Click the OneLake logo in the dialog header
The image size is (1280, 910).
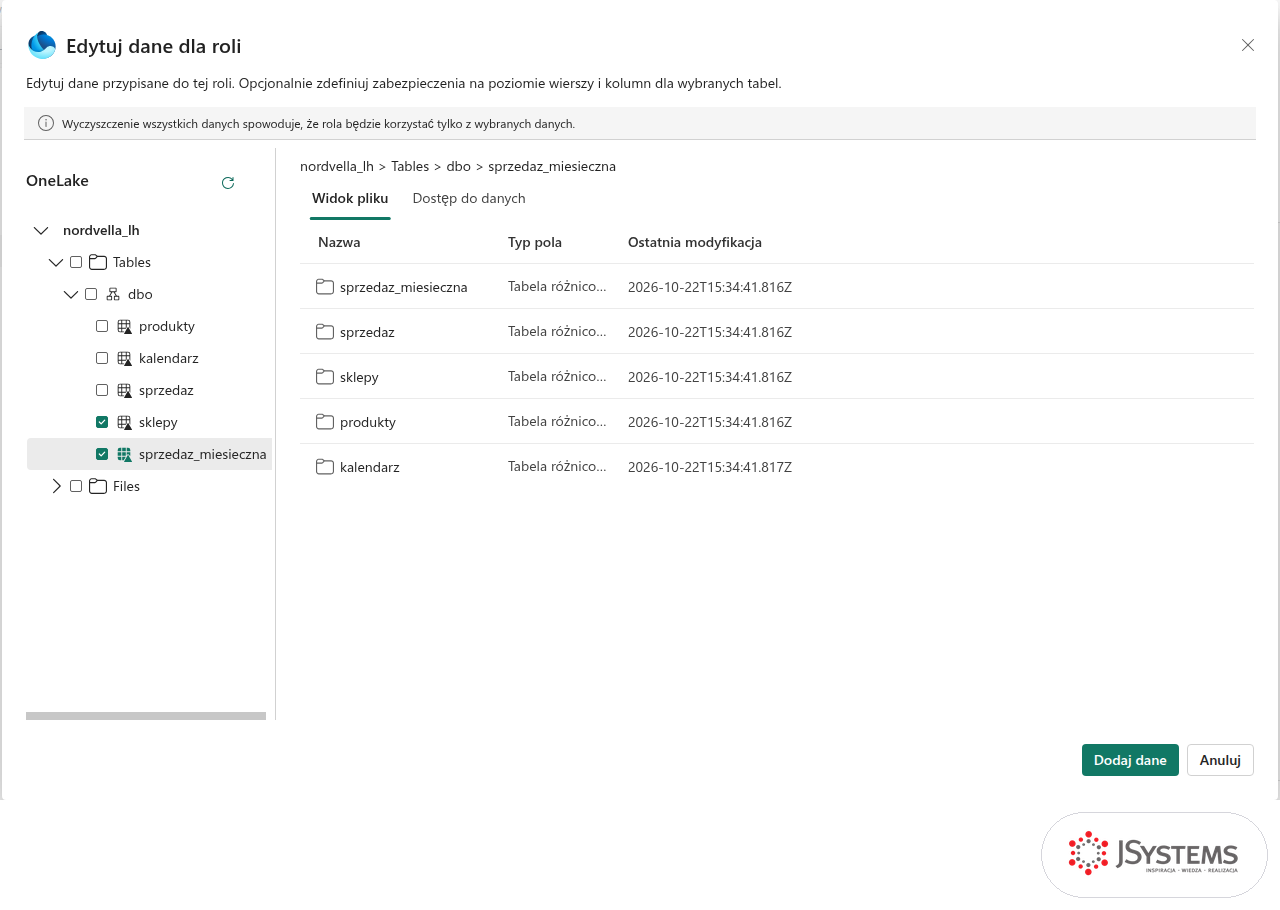click(42, 45)
